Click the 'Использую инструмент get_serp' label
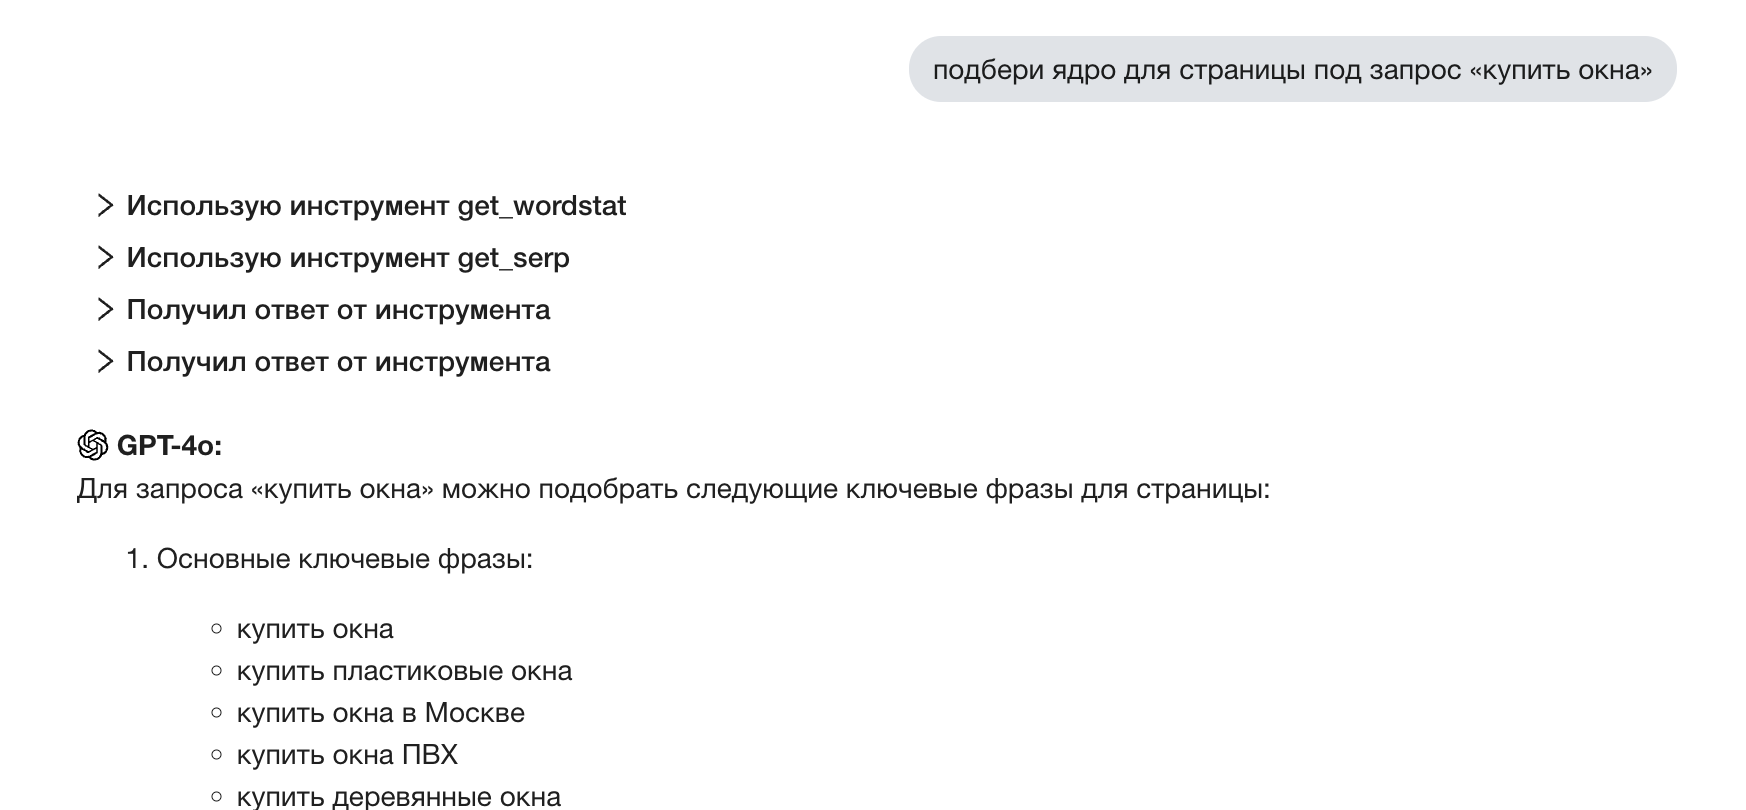The height and width of the screenshot is (810, 1746). (348, 258)
